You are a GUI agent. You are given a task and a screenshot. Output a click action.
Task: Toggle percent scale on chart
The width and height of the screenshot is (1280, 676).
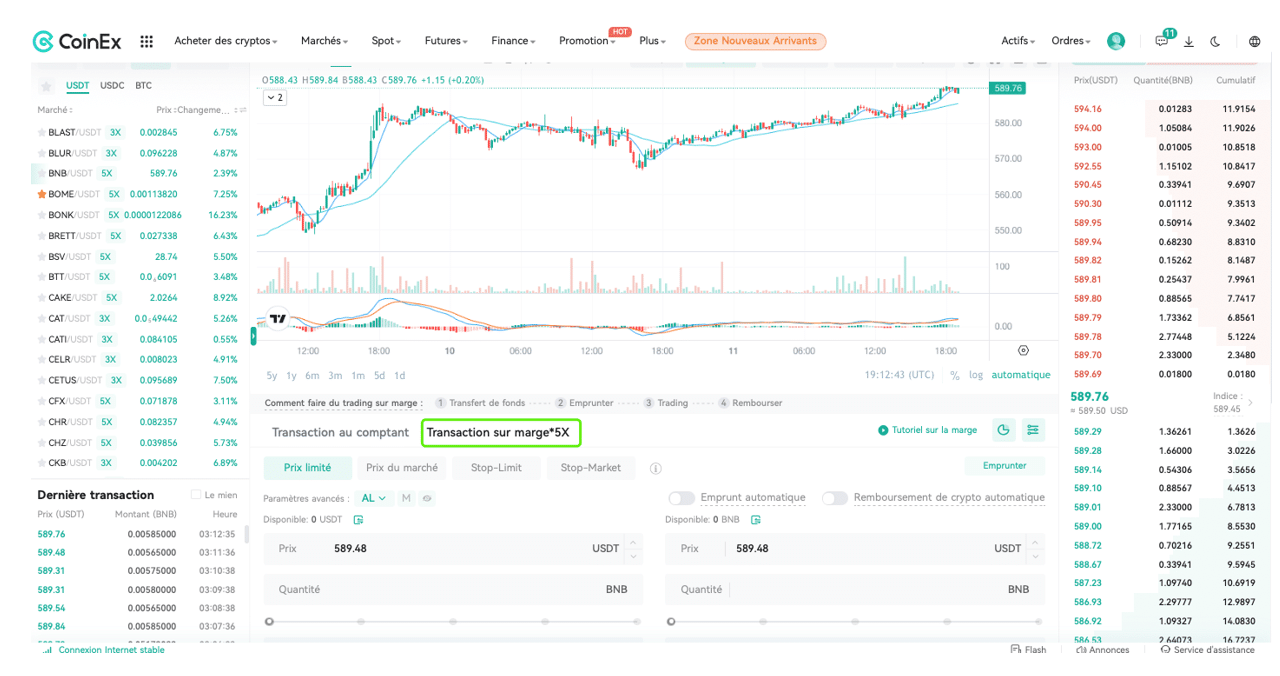[955, 375]
